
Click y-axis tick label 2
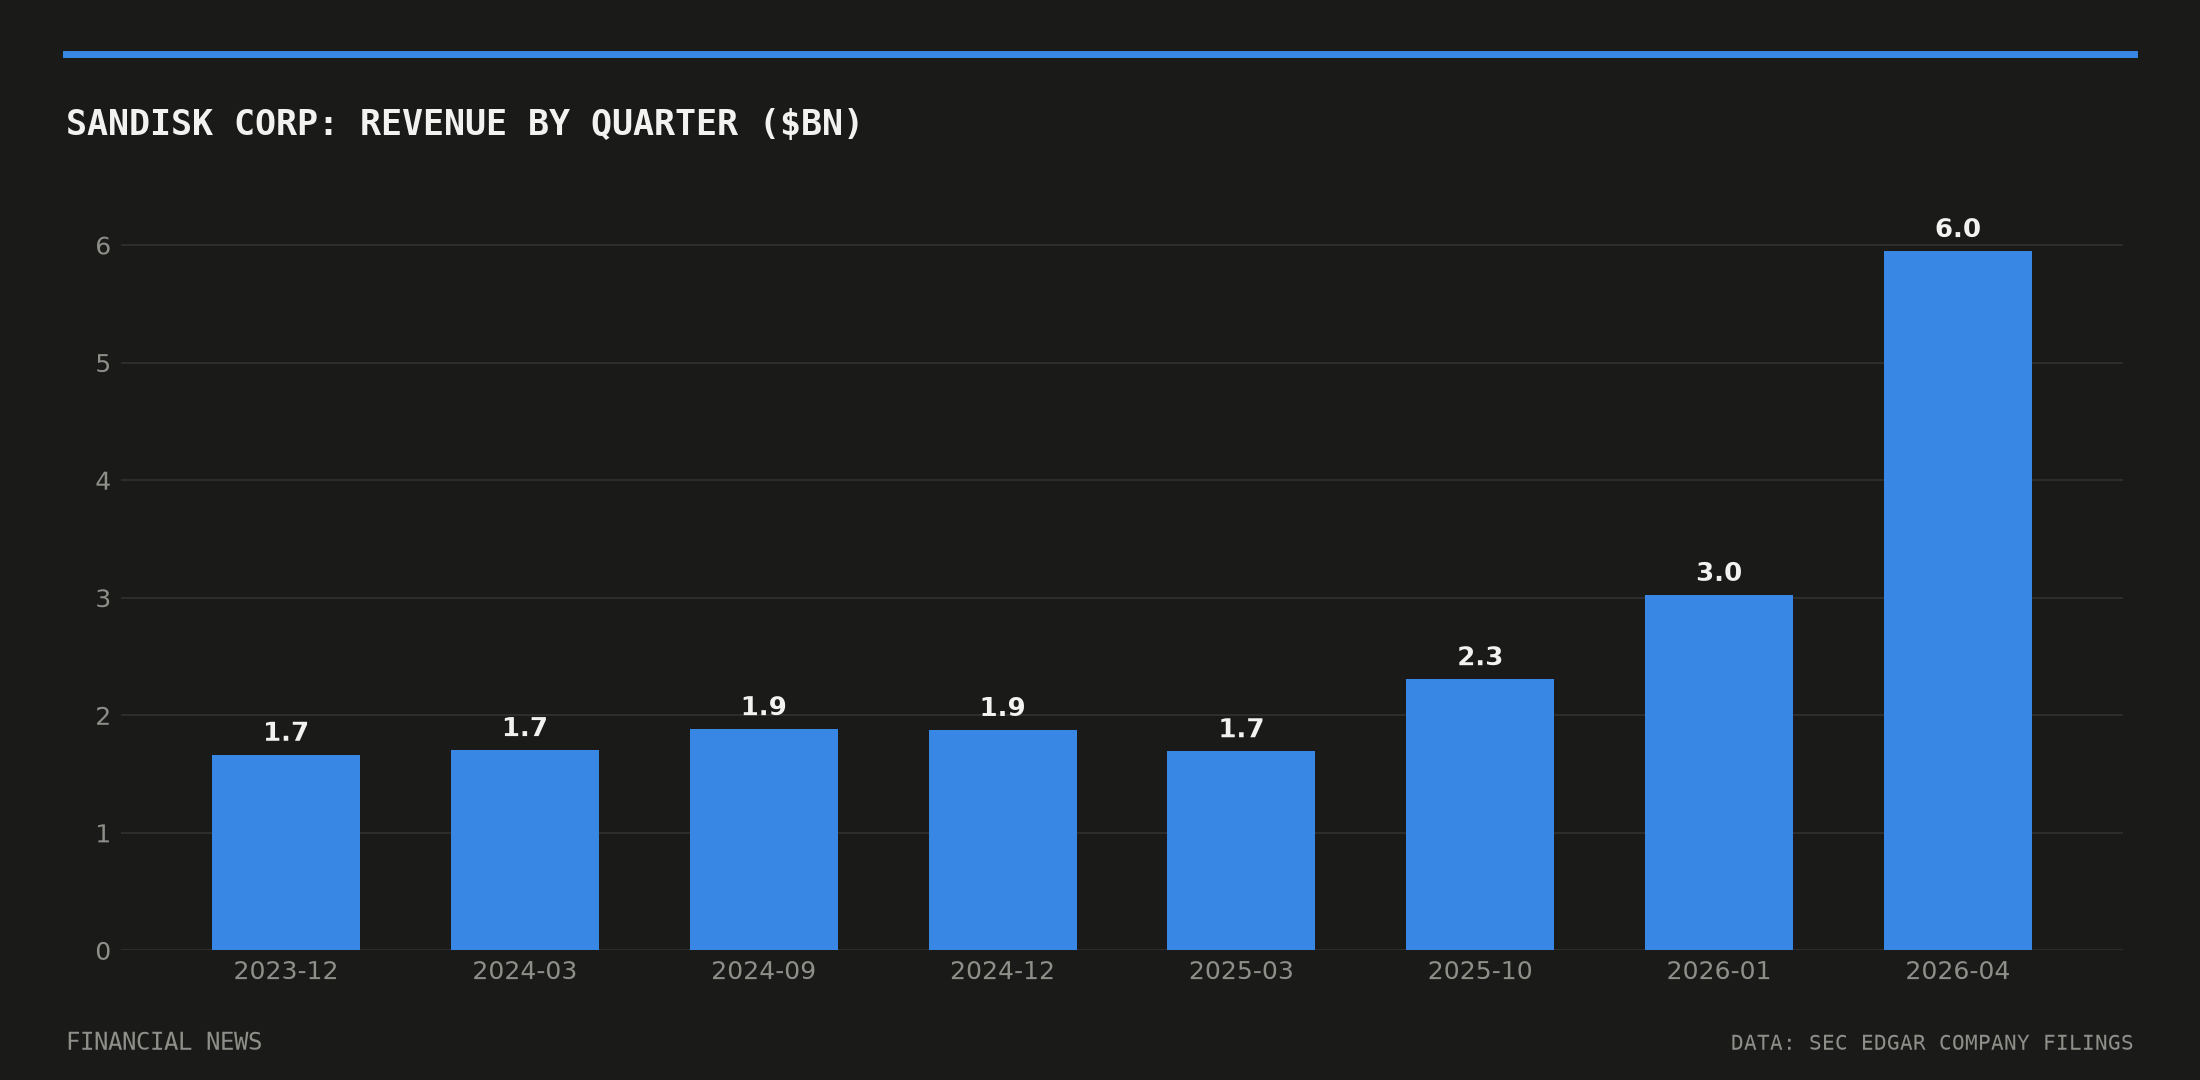103,717
